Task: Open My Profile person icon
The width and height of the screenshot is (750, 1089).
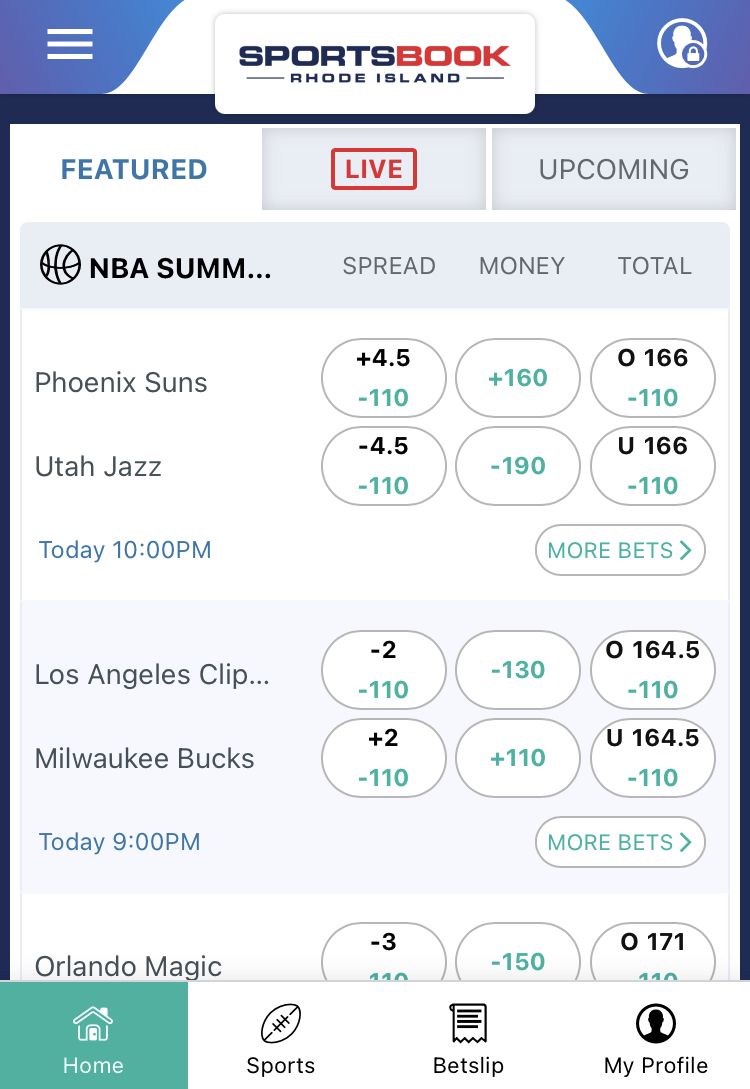Action: click(x=656, y=1024)
